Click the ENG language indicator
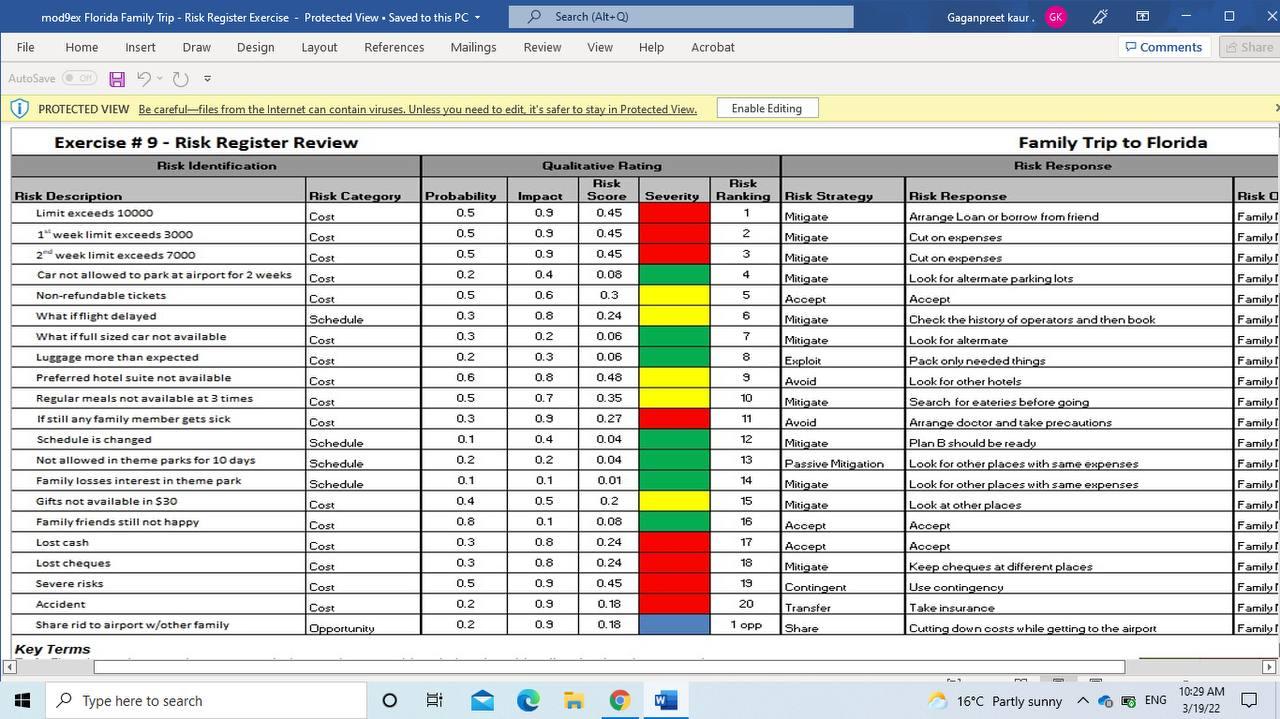Viewport: 1280px width, 719px height. tap(1156, 701)
